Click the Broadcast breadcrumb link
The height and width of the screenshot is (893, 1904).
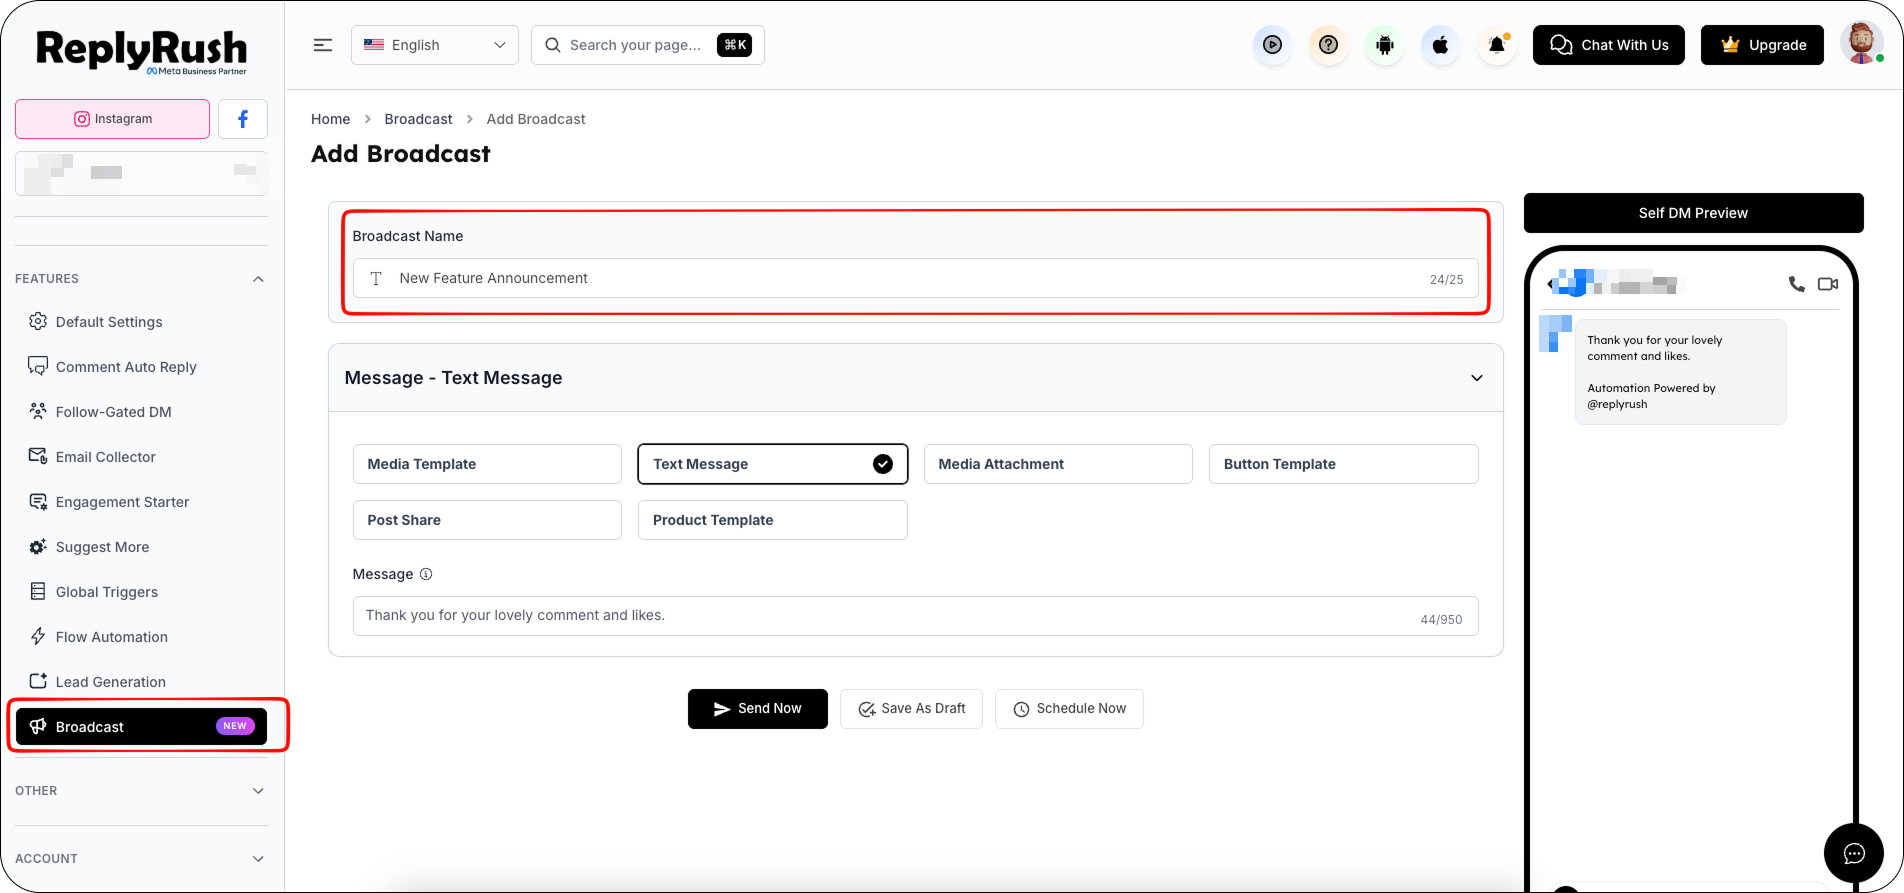[419, 119]
